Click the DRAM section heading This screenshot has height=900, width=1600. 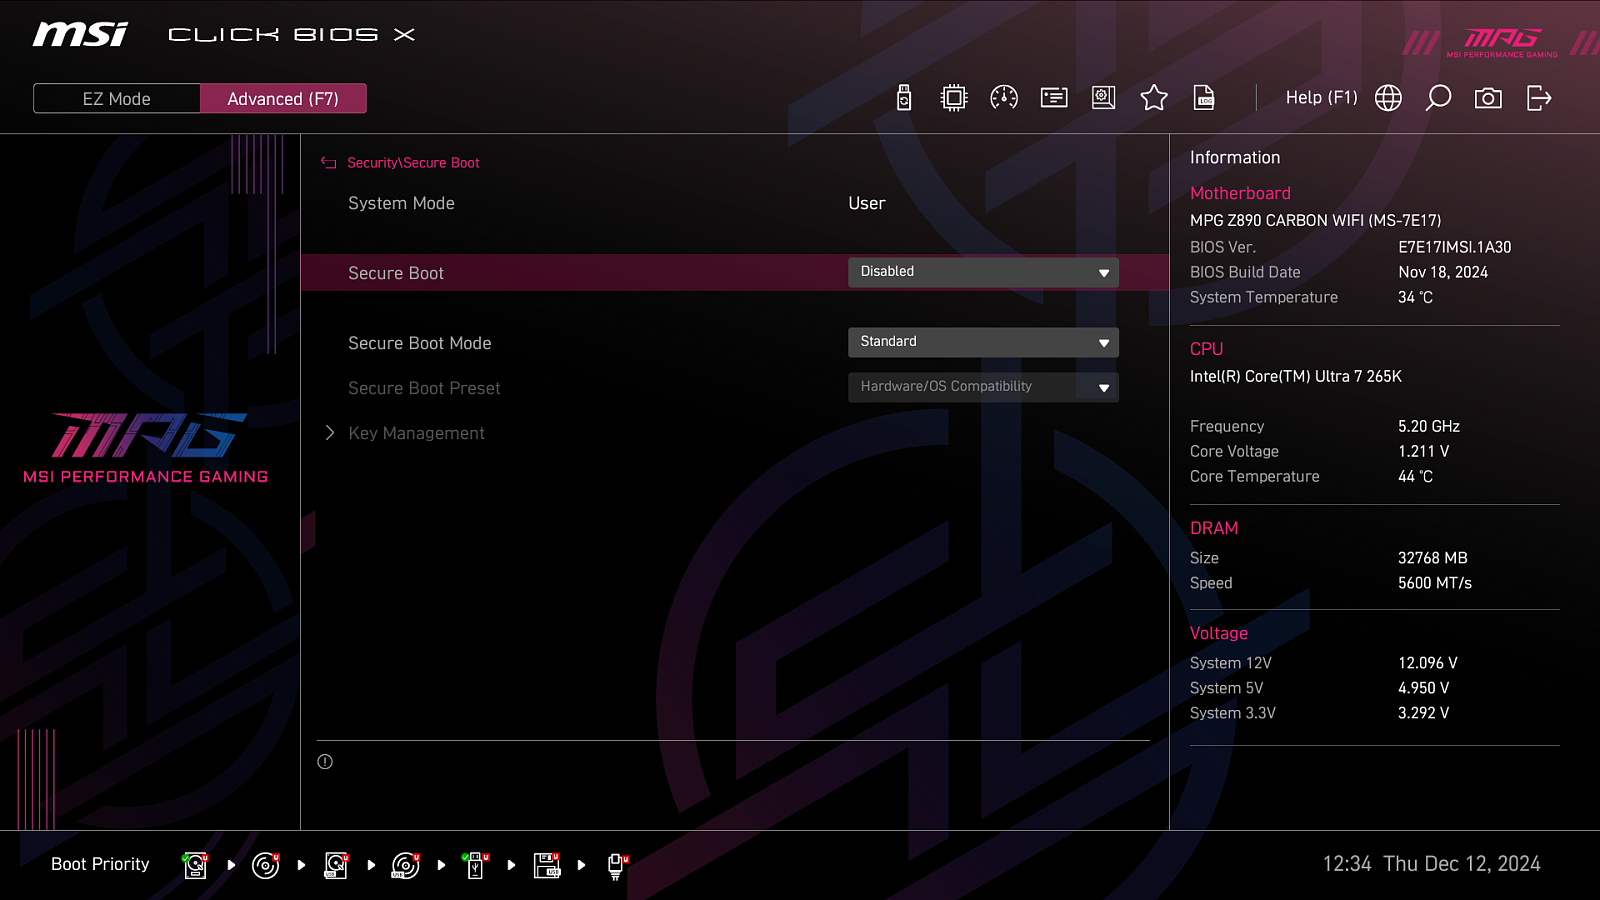[x=1214, y=528]
